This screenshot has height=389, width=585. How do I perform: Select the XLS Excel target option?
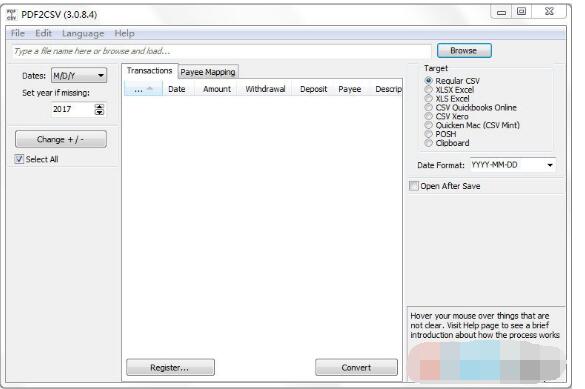click(x=429, y=98)
